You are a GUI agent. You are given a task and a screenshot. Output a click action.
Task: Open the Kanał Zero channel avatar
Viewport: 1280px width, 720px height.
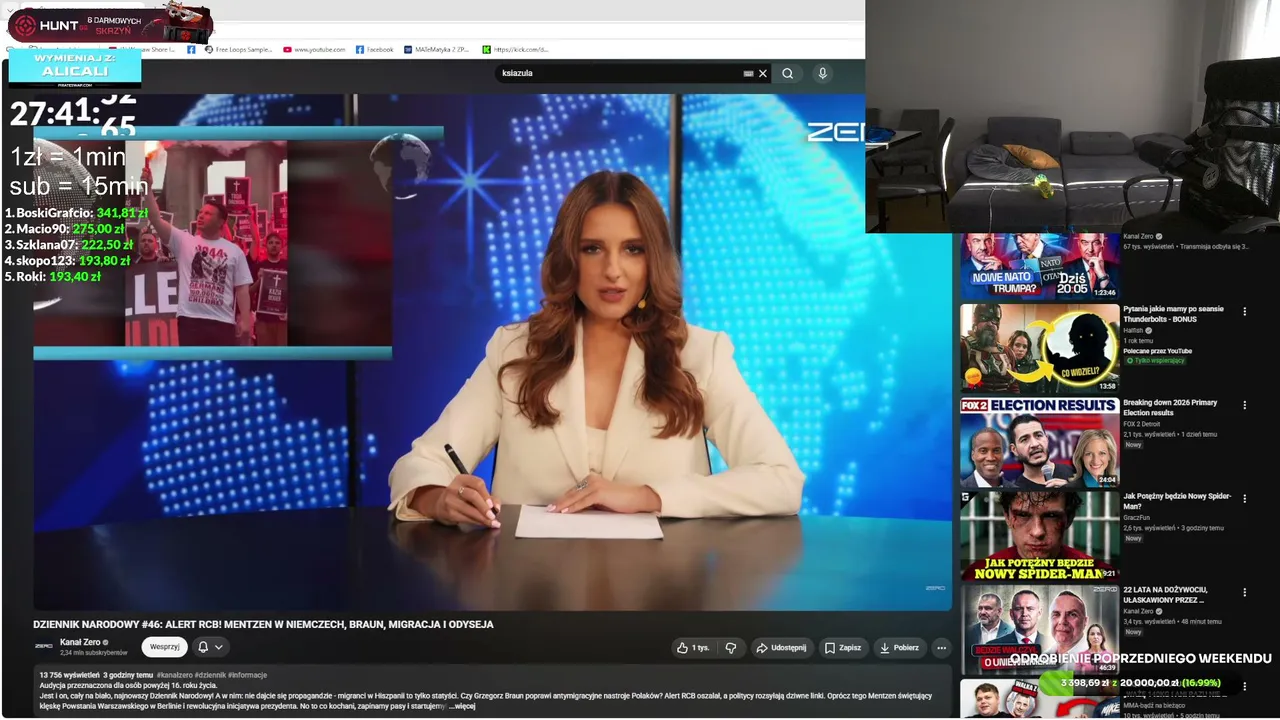coord(44,646)
